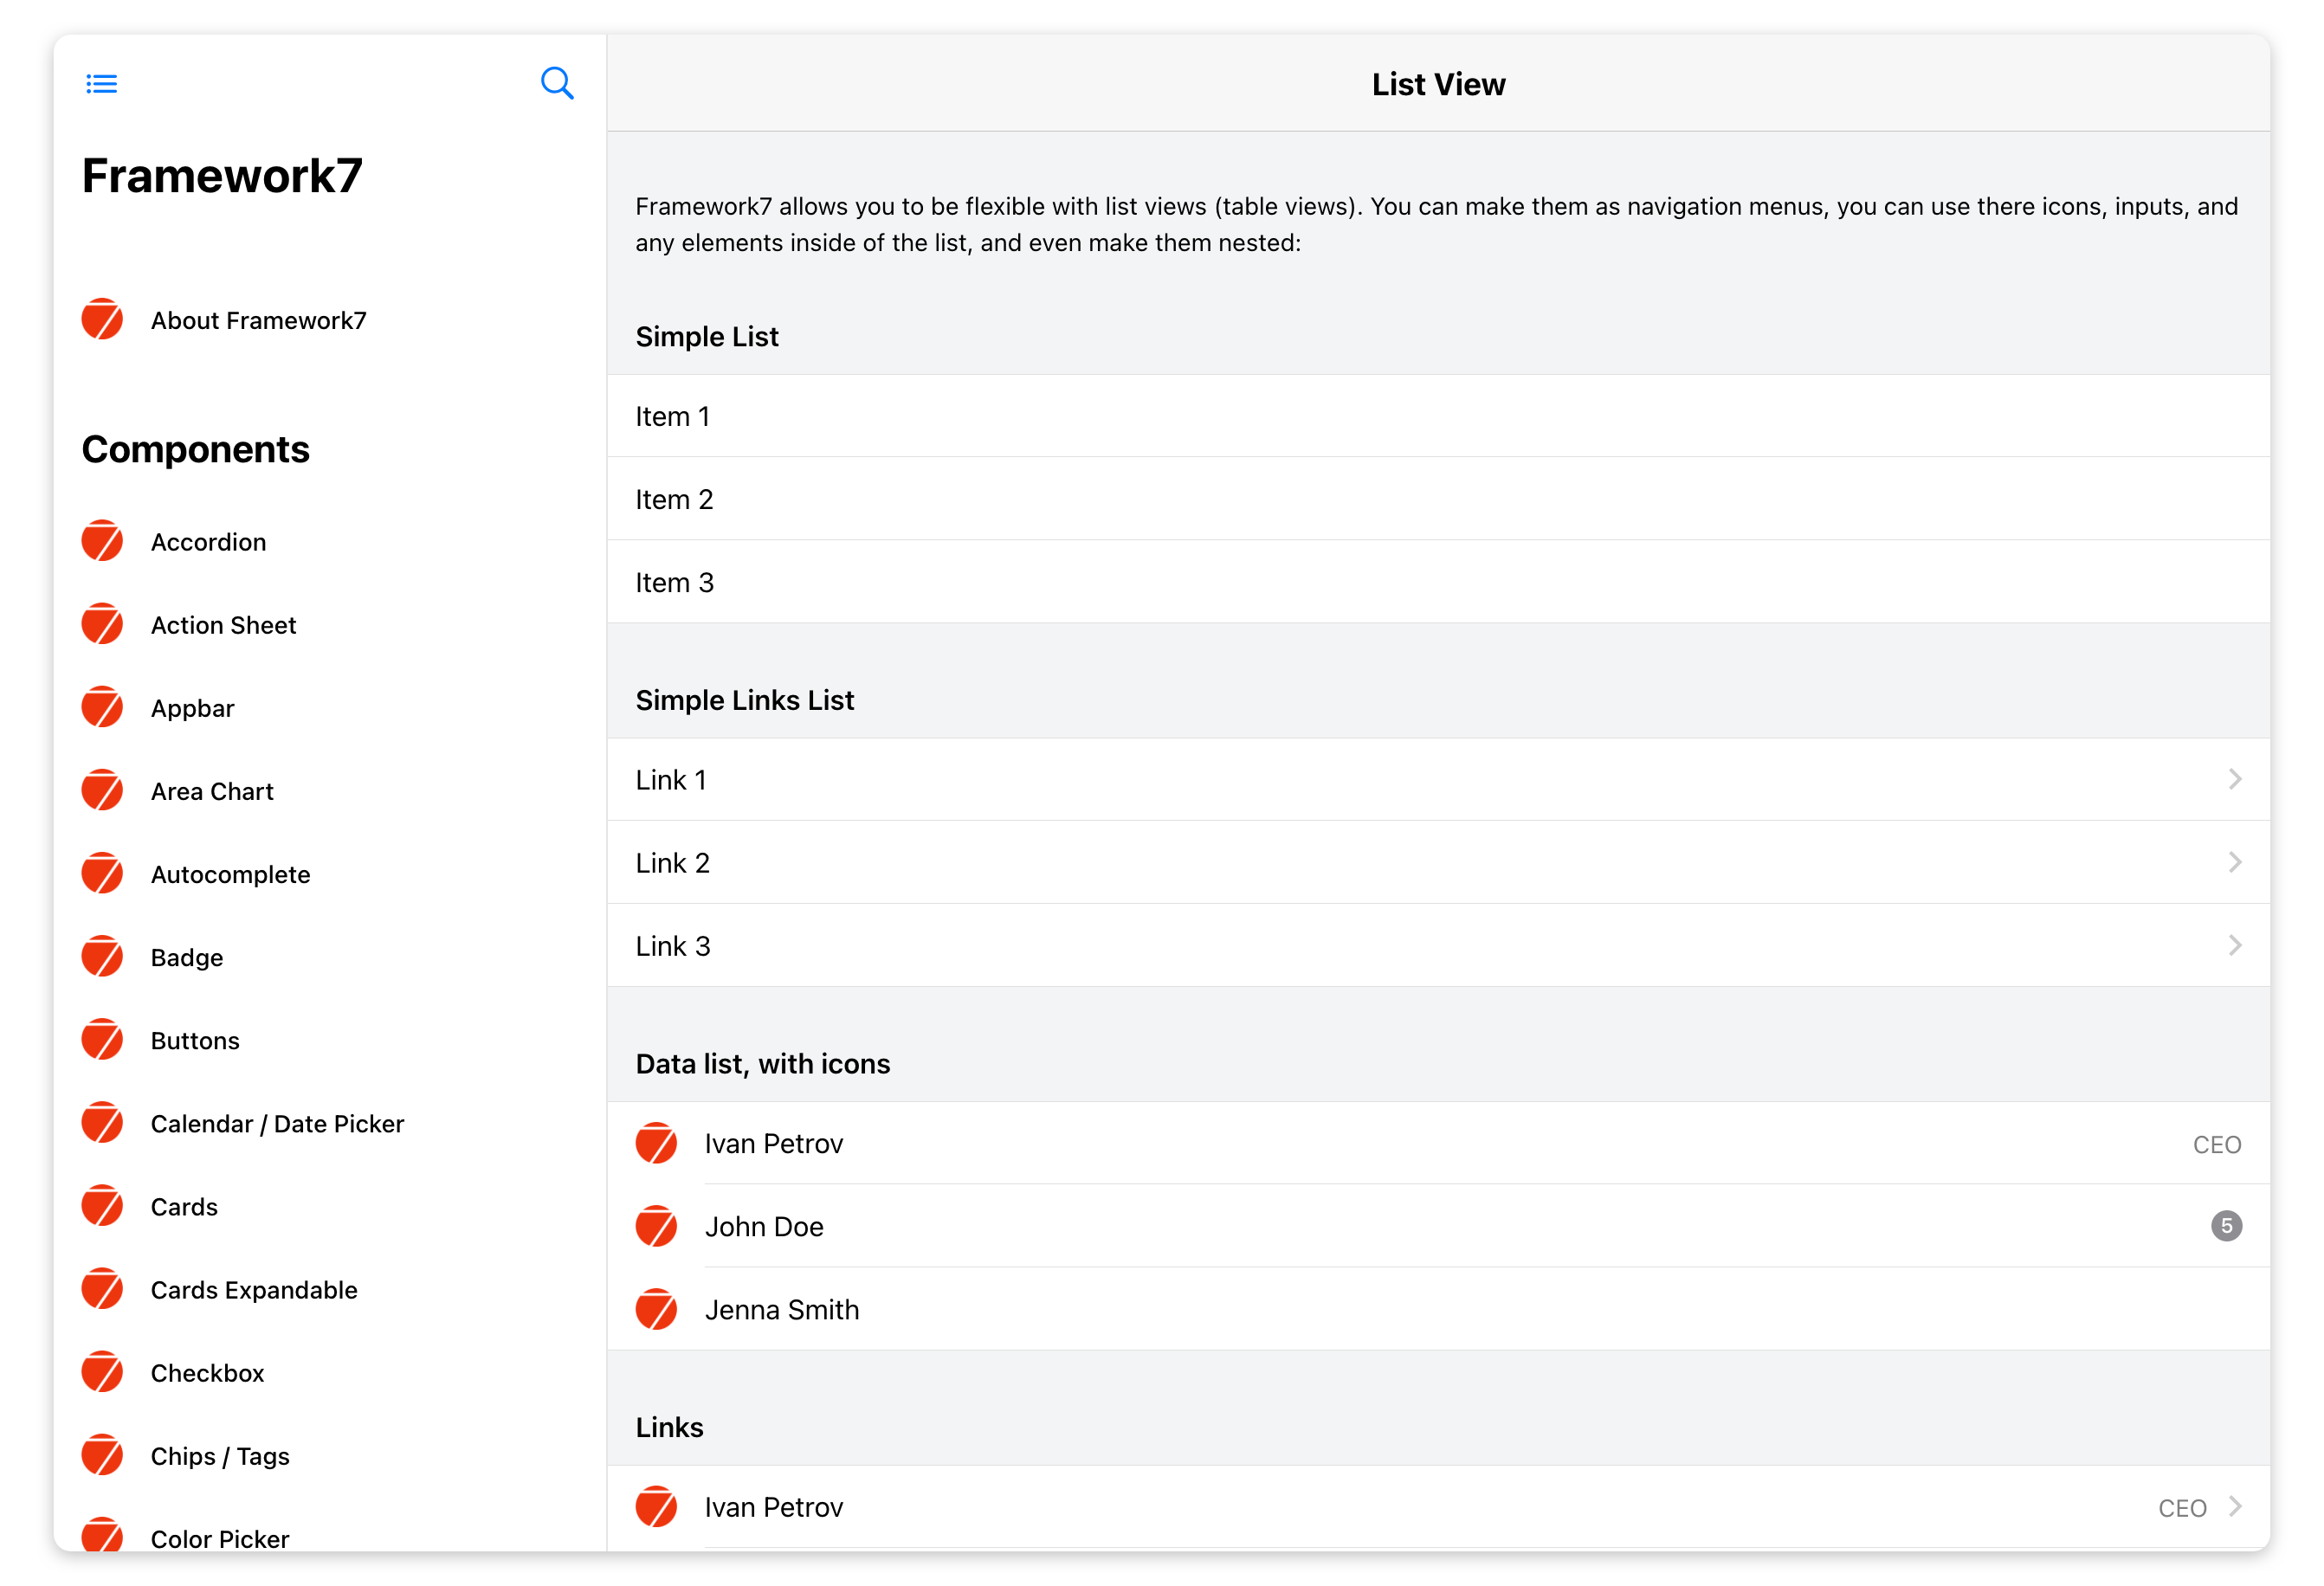This screenshot has width=2324, height=1586.
Task: Click the icon next to Cards Expandable
Action: coord(102,1289)
